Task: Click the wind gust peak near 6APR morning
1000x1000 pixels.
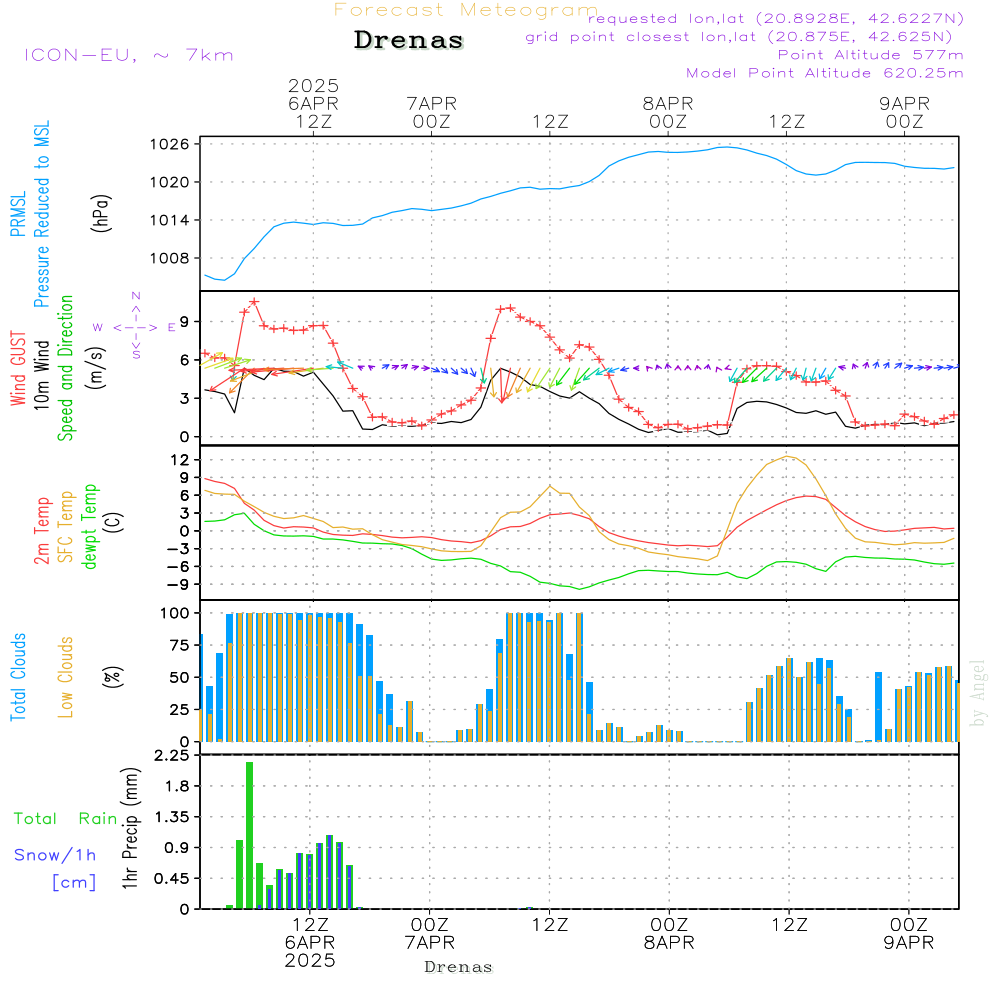Action: pyautogui.click(x=254, y=302)
